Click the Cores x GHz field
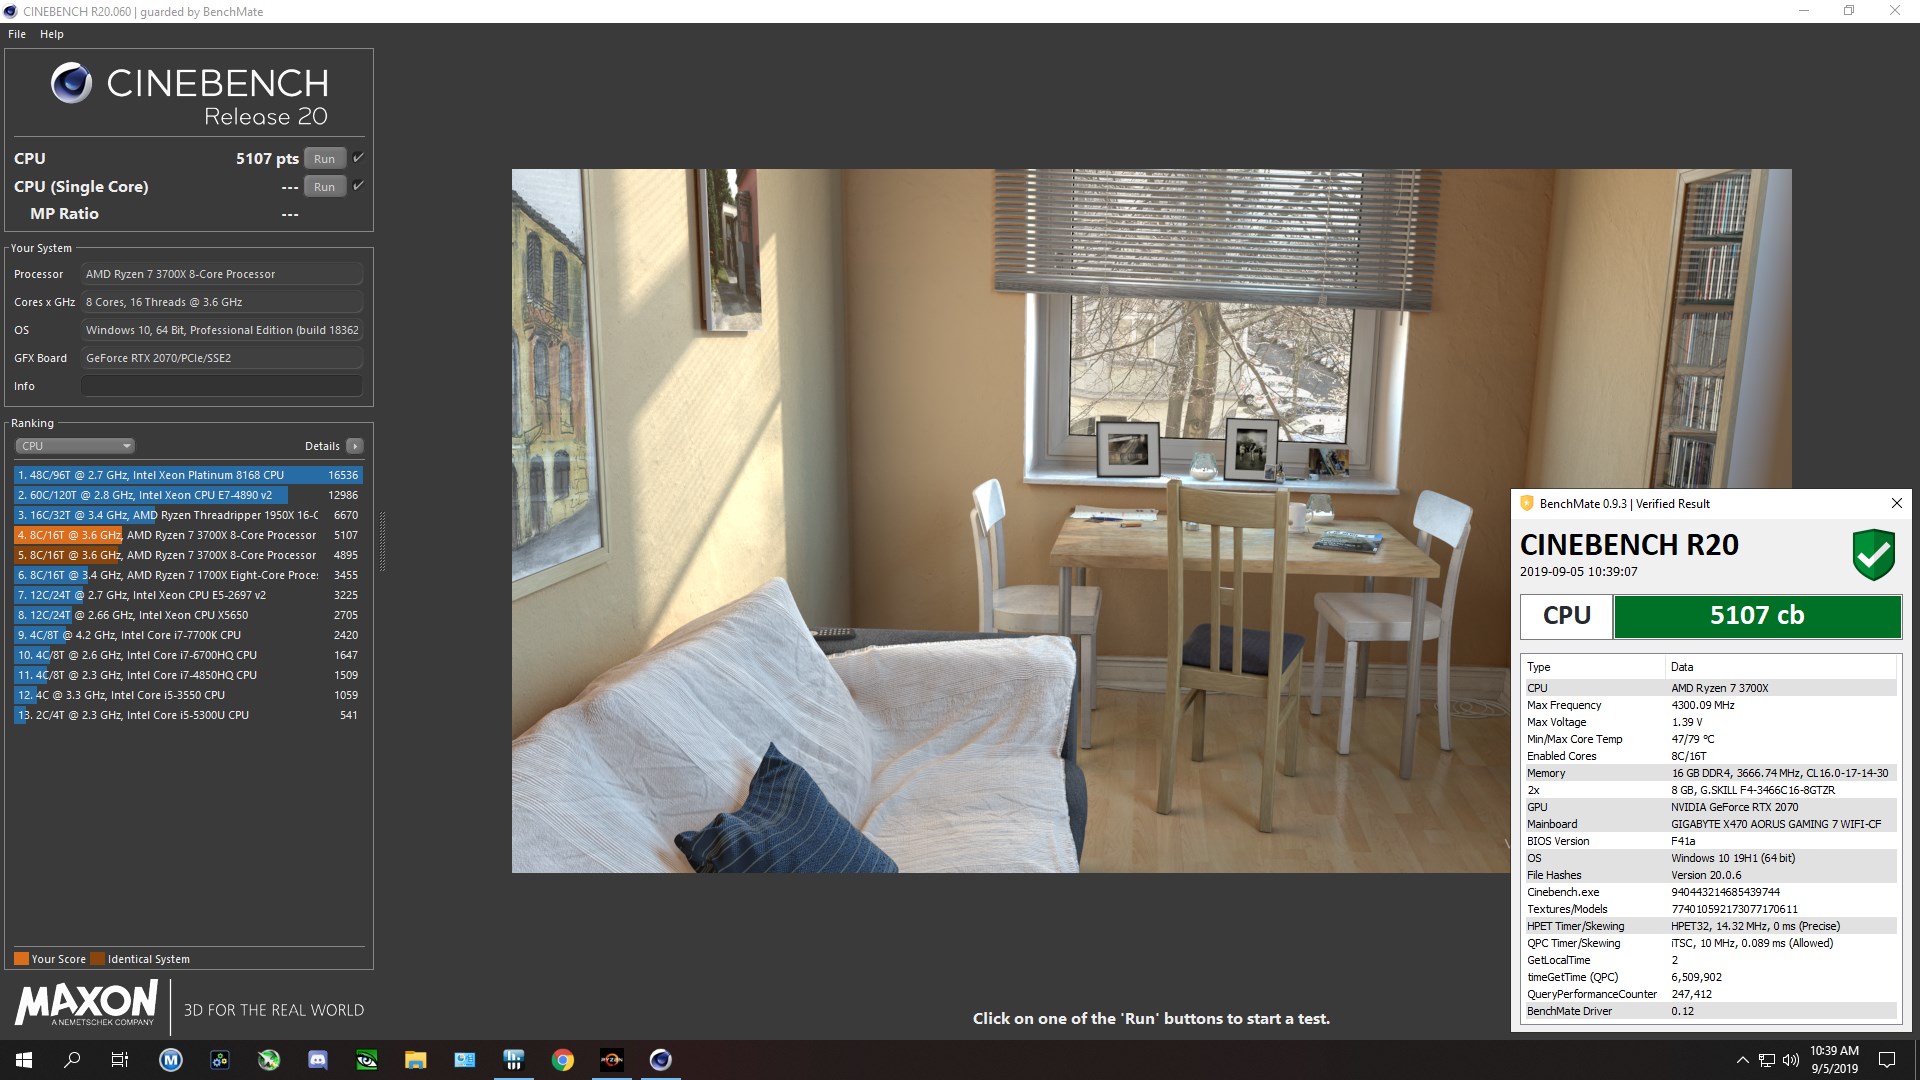This screenshot has width=1920, height=1080. 222,302
